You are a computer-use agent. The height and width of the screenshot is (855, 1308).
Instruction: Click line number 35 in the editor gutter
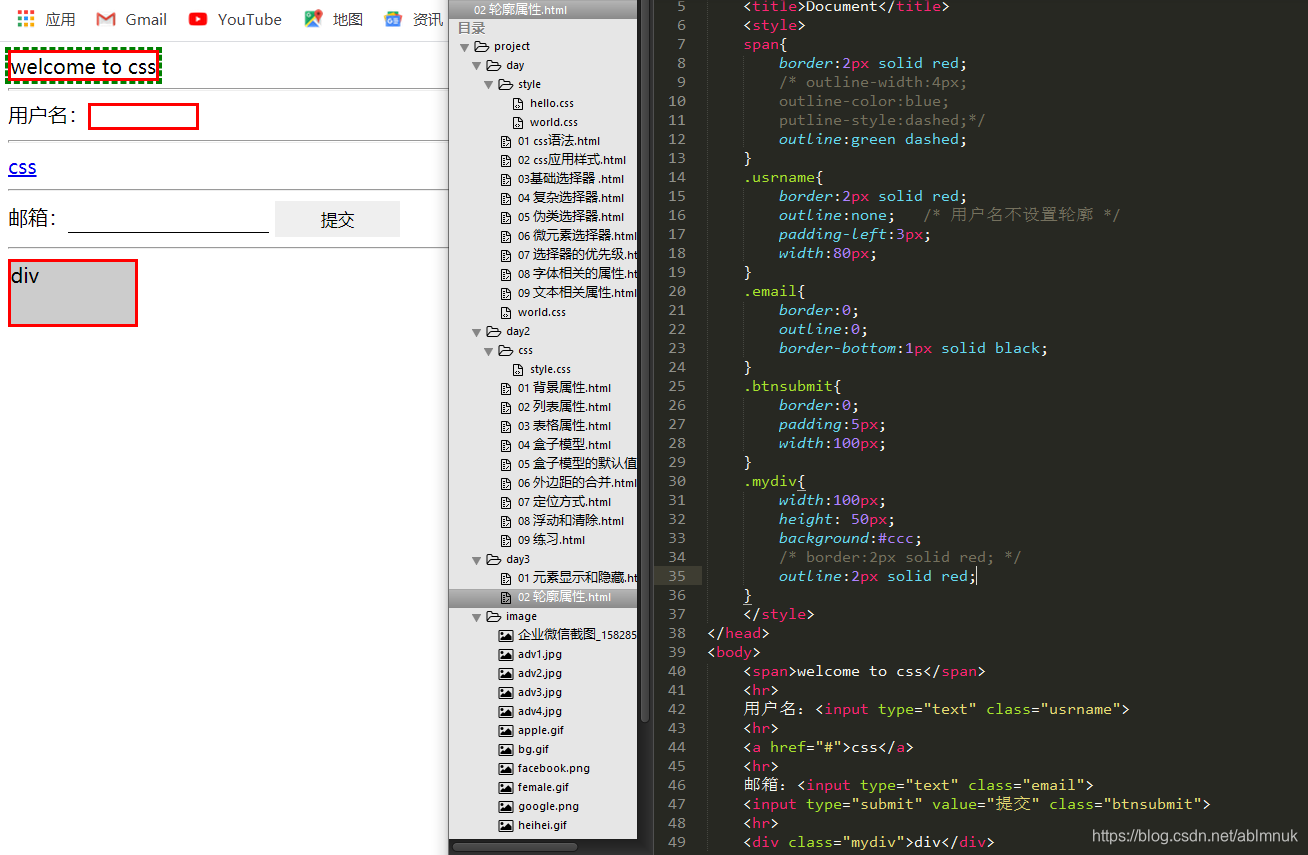click(x=677, y=576)
